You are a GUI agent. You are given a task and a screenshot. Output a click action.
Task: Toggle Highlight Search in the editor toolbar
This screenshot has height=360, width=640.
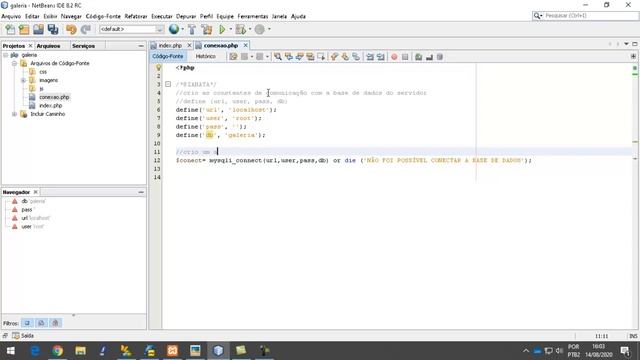(x=310, y=57)
